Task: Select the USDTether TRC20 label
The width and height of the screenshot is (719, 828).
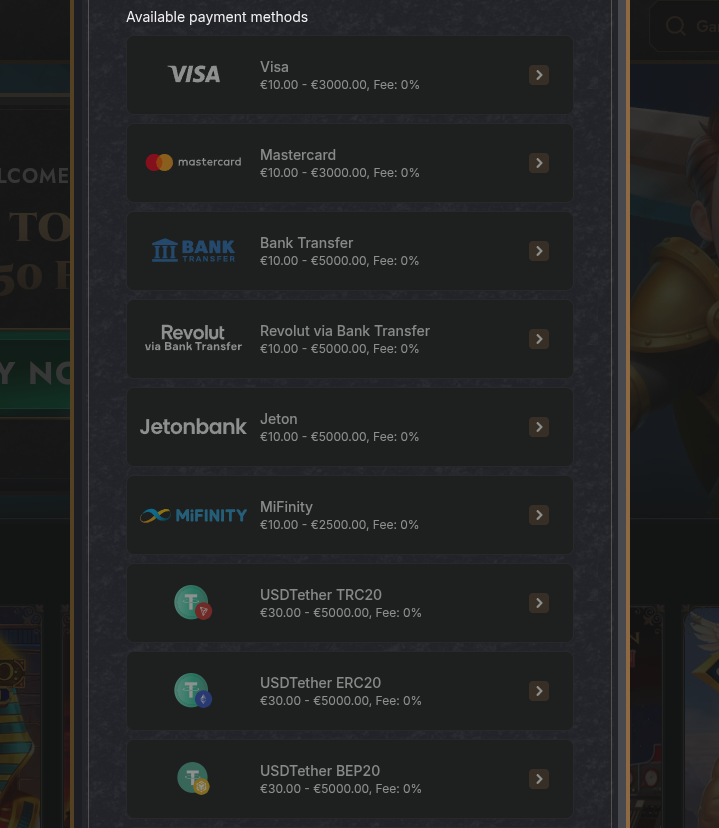Action: [x=321, y=595]
